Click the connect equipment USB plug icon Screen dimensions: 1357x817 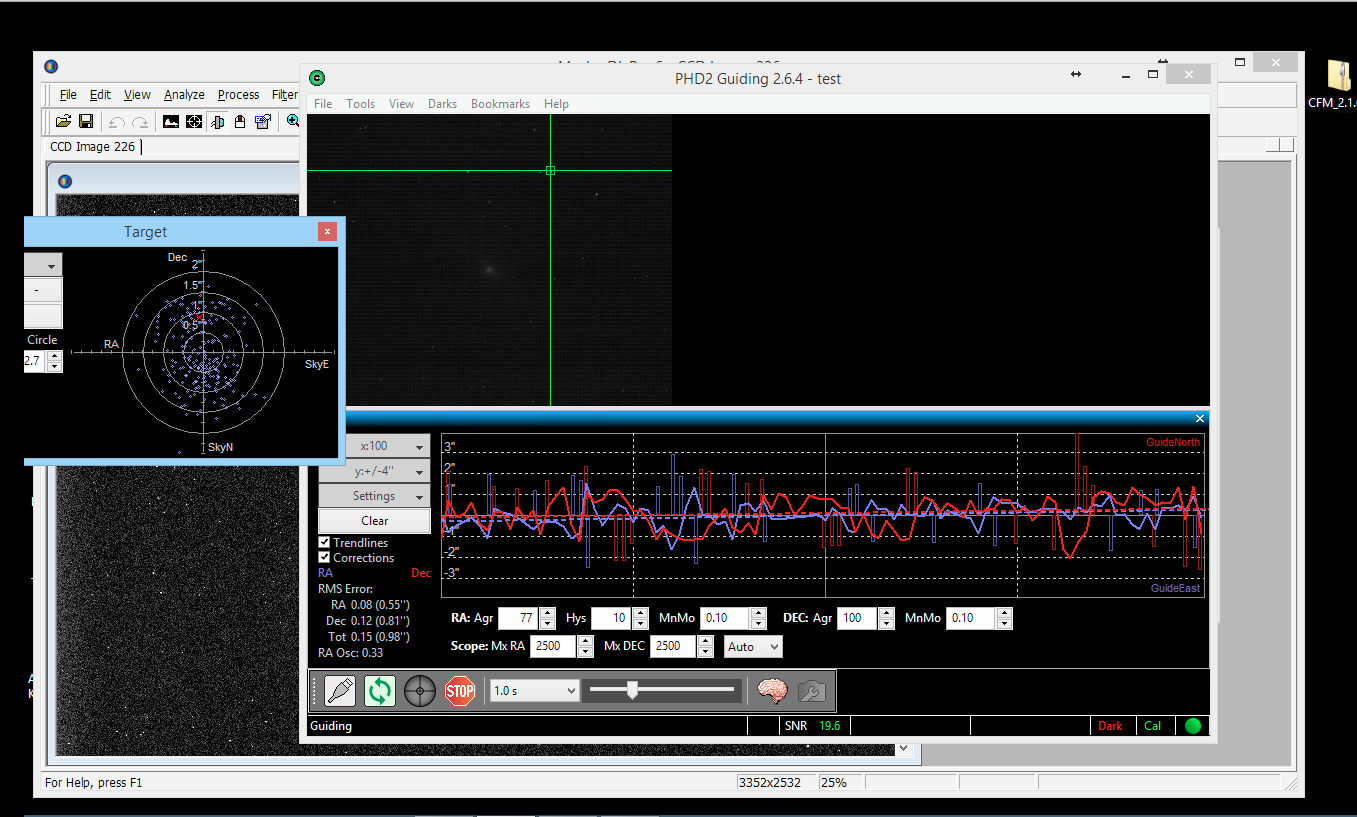coord(339,691)
